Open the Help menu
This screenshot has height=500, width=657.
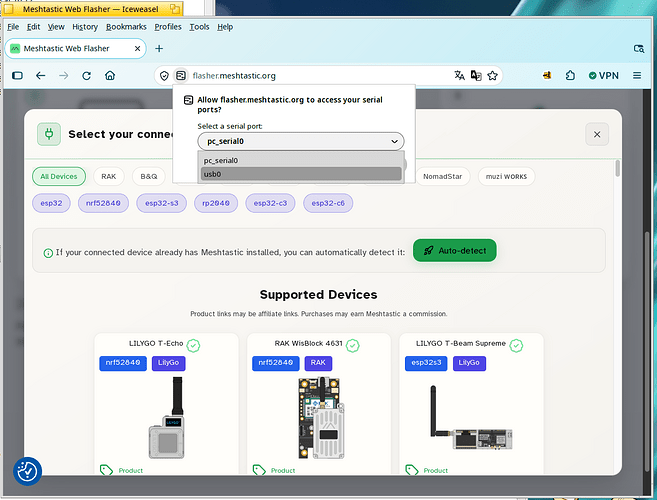(x=225, y=27)
